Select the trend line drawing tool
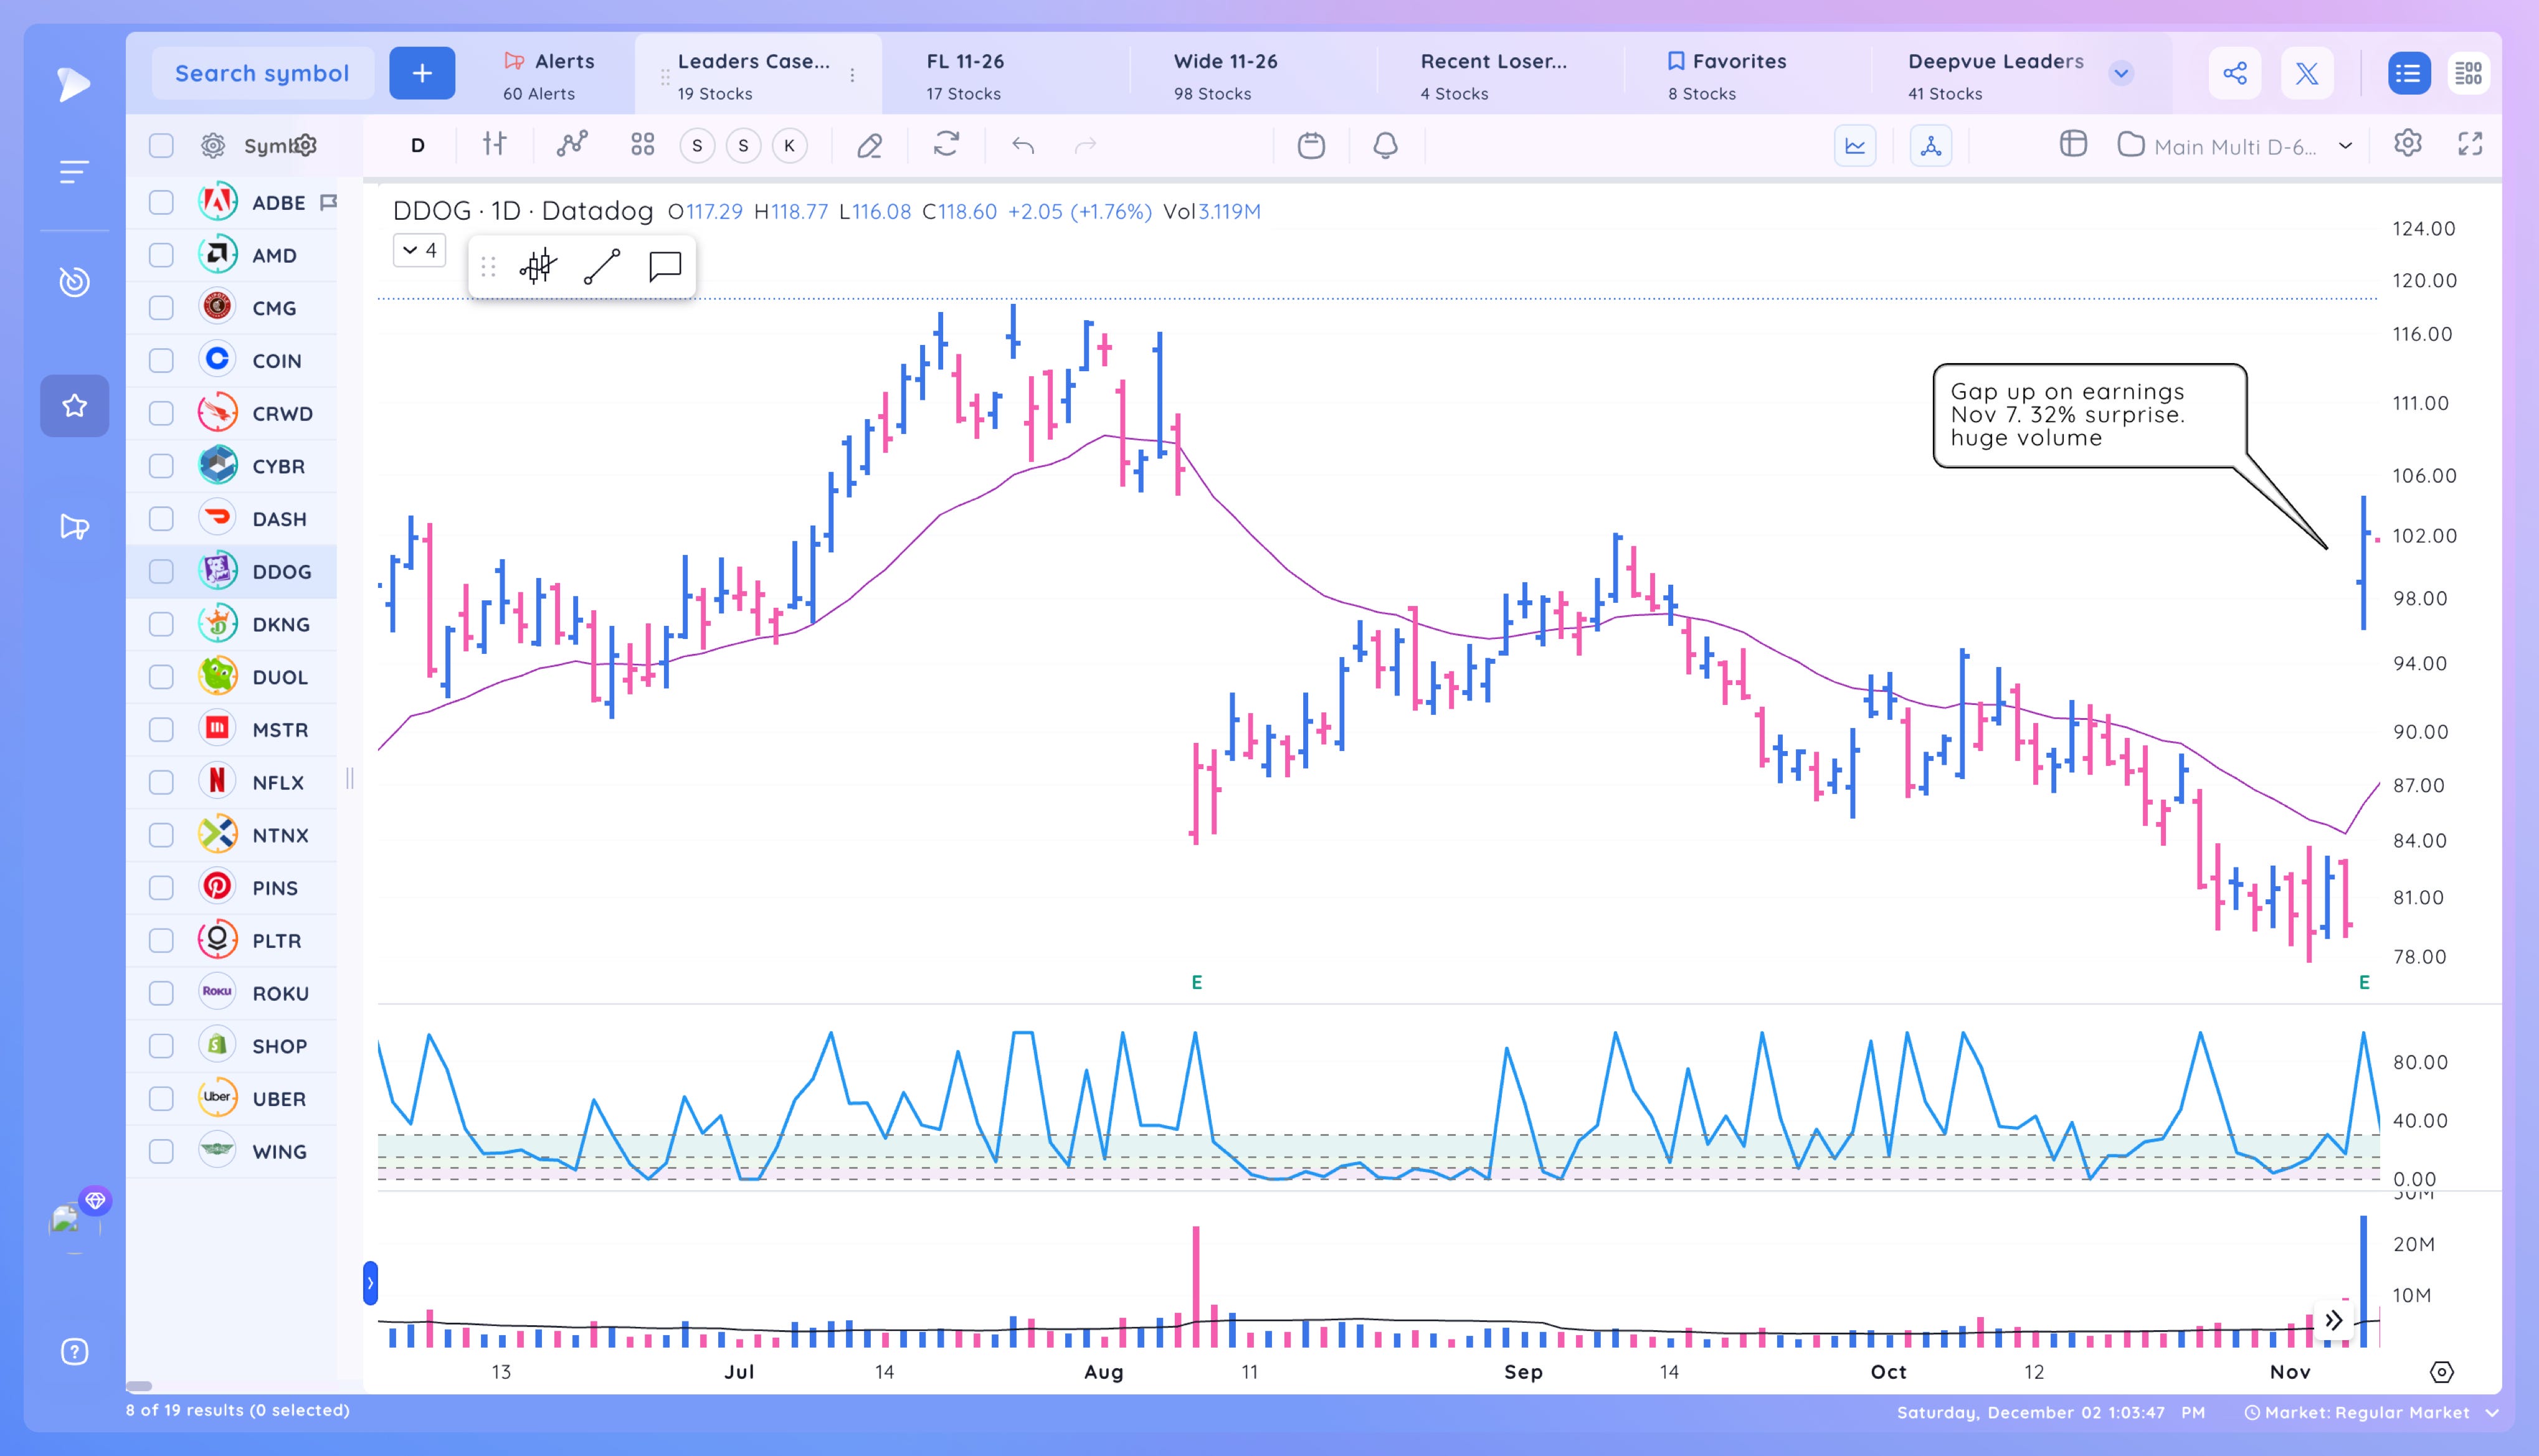2539x1456 pixels. [x=602, y=267]
